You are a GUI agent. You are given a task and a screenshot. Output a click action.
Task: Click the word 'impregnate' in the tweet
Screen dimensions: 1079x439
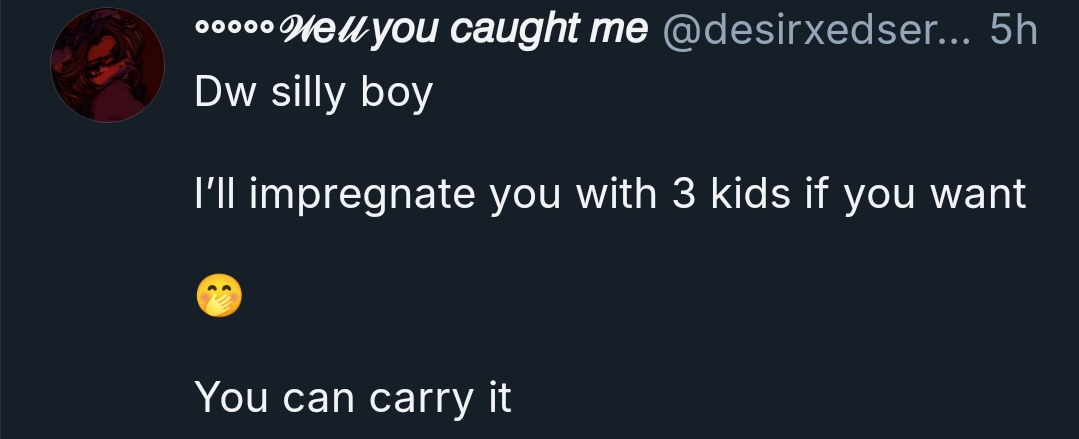tap(363, 195)
